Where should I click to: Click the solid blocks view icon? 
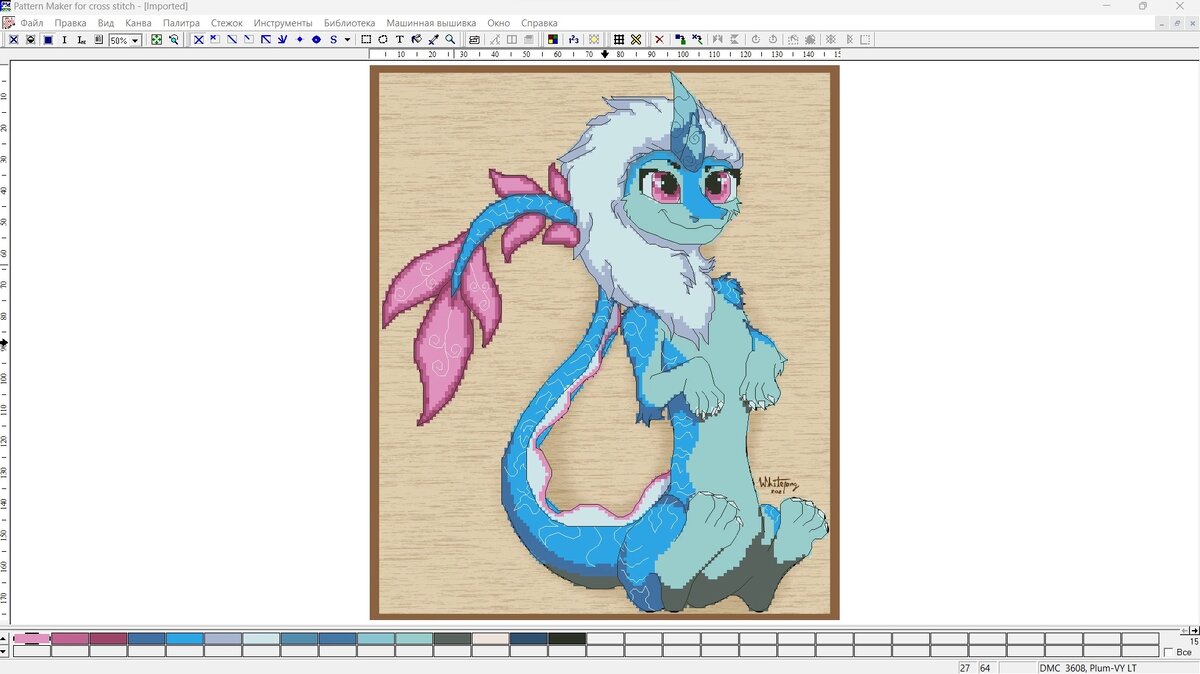[x=47, y=40]
